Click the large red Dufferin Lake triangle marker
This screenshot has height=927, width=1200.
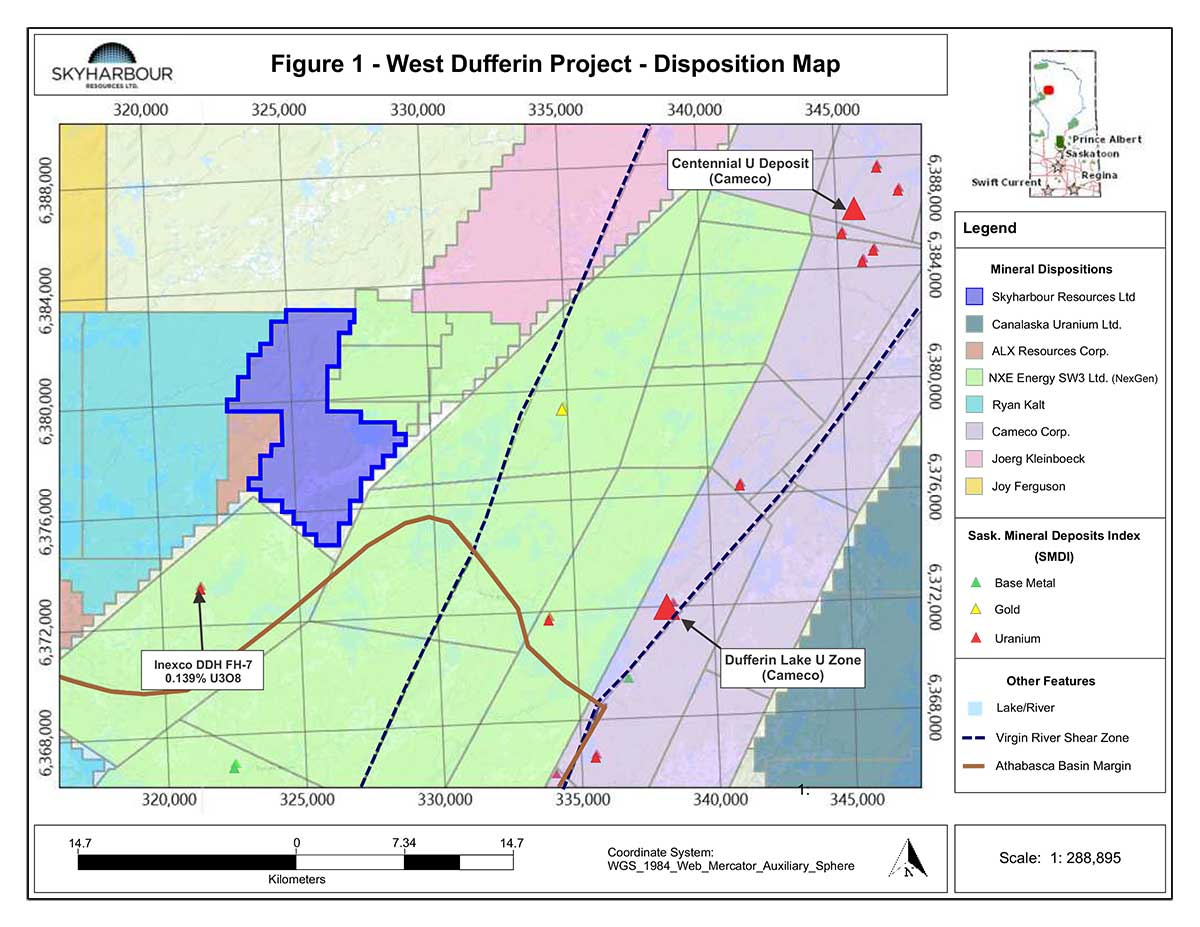[x=666, y=607]
